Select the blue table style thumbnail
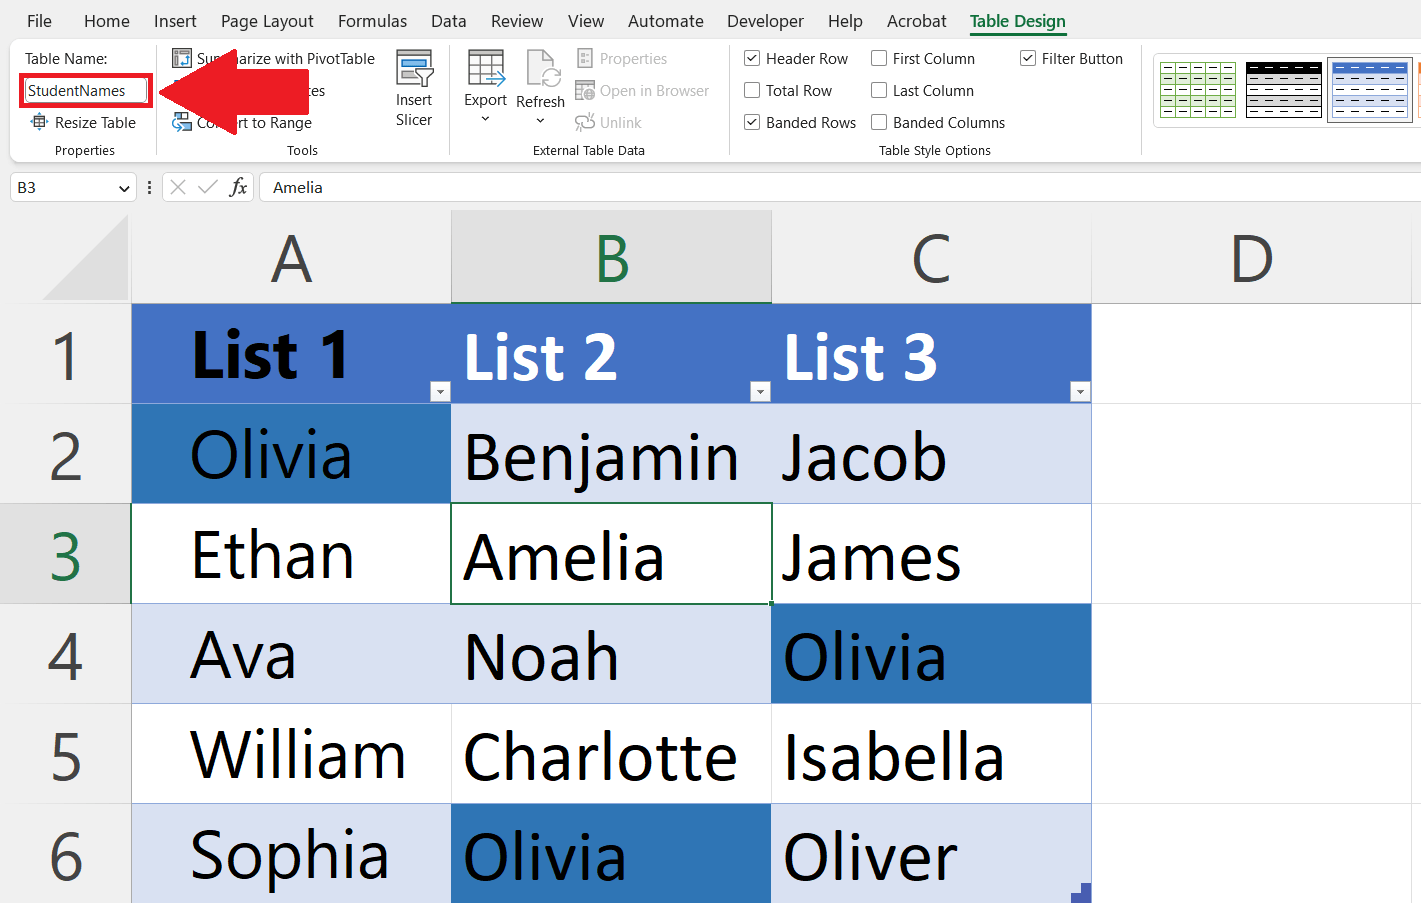Screen dimensions: 1421x903 [x=1369, y=89]
